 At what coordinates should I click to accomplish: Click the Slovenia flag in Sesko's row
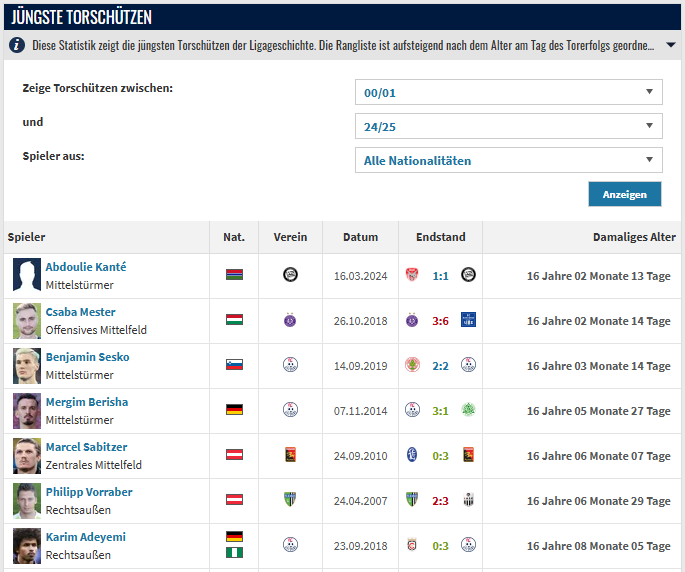(x=234, y=365)
